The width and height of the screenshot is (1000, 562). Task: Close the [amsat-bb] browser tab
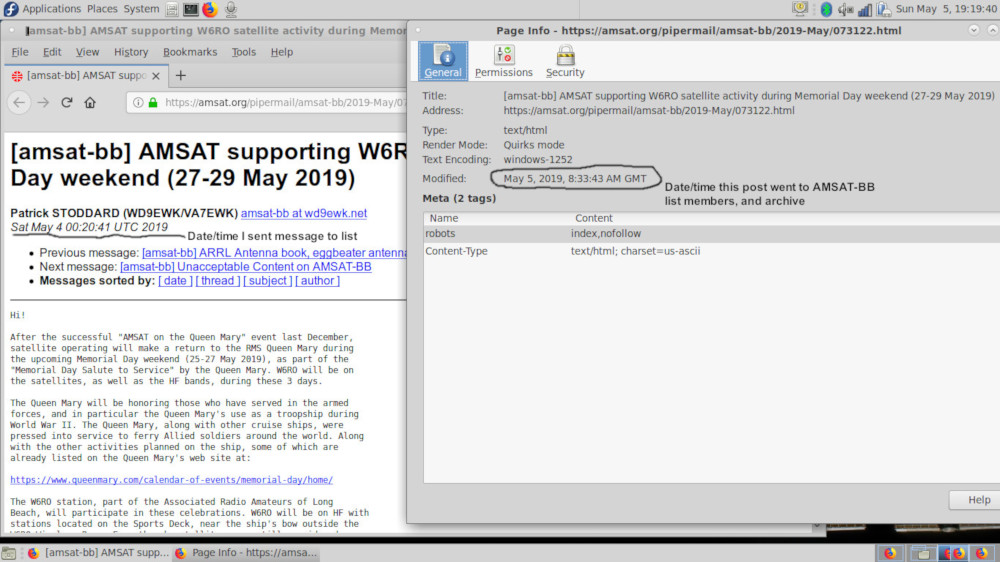[x=156, y=76]
